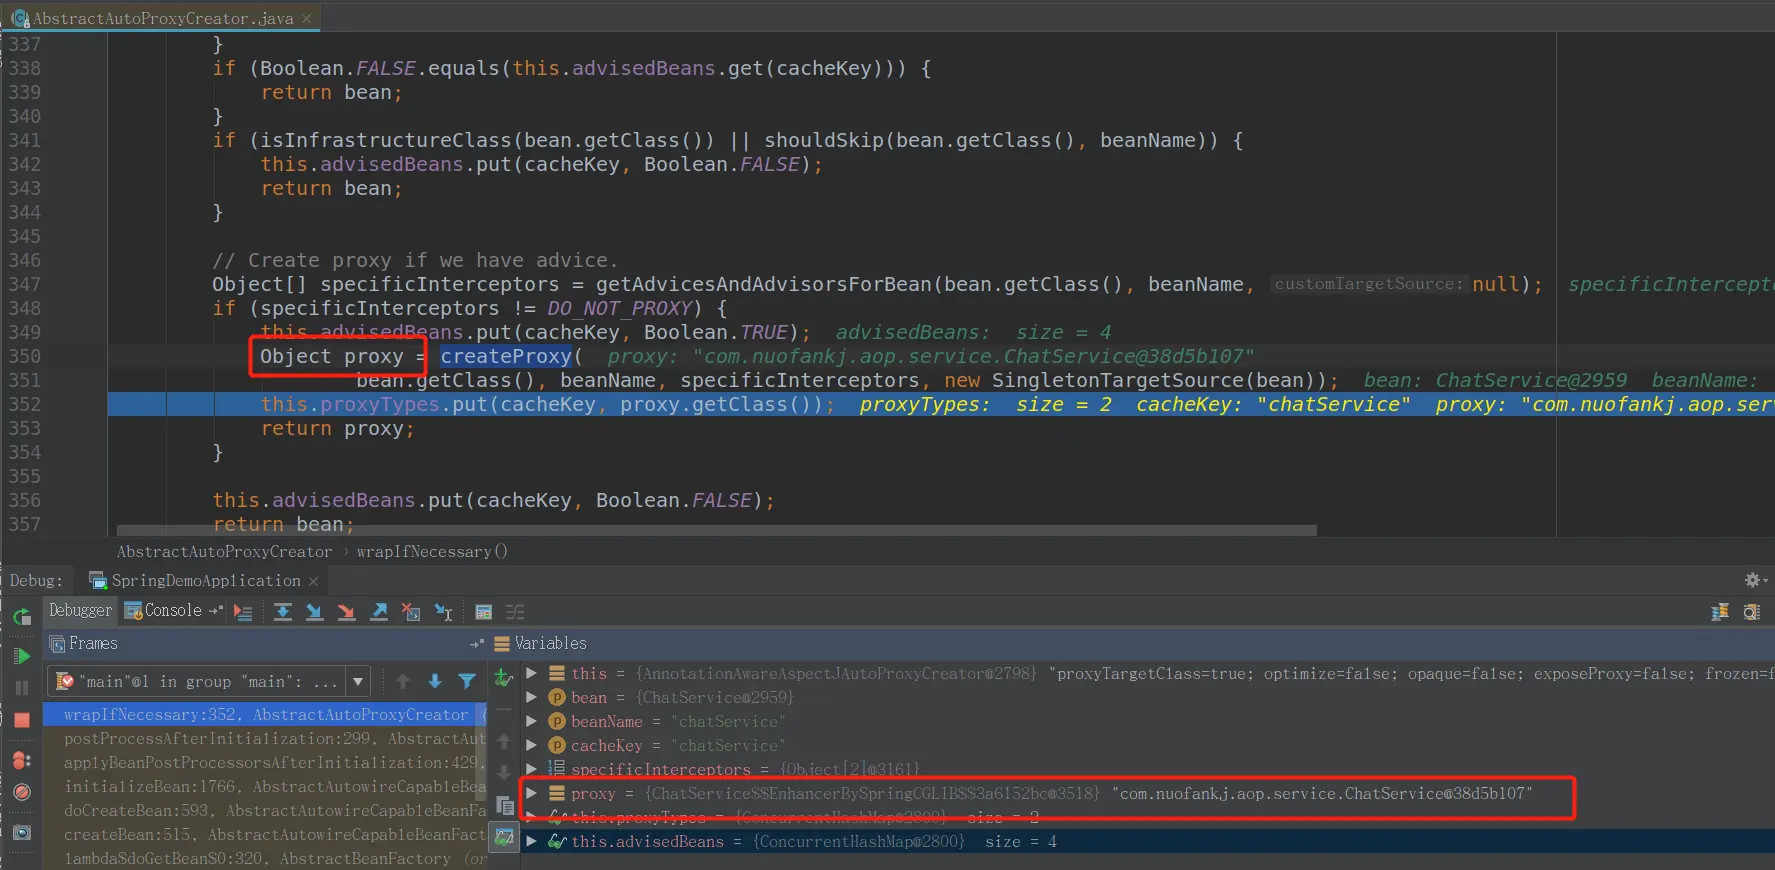This screenshot has height=870, width=1775.
Task: Toggle the frames filter funnel icon
Action: pyautogui.click(x=467, y=681)
